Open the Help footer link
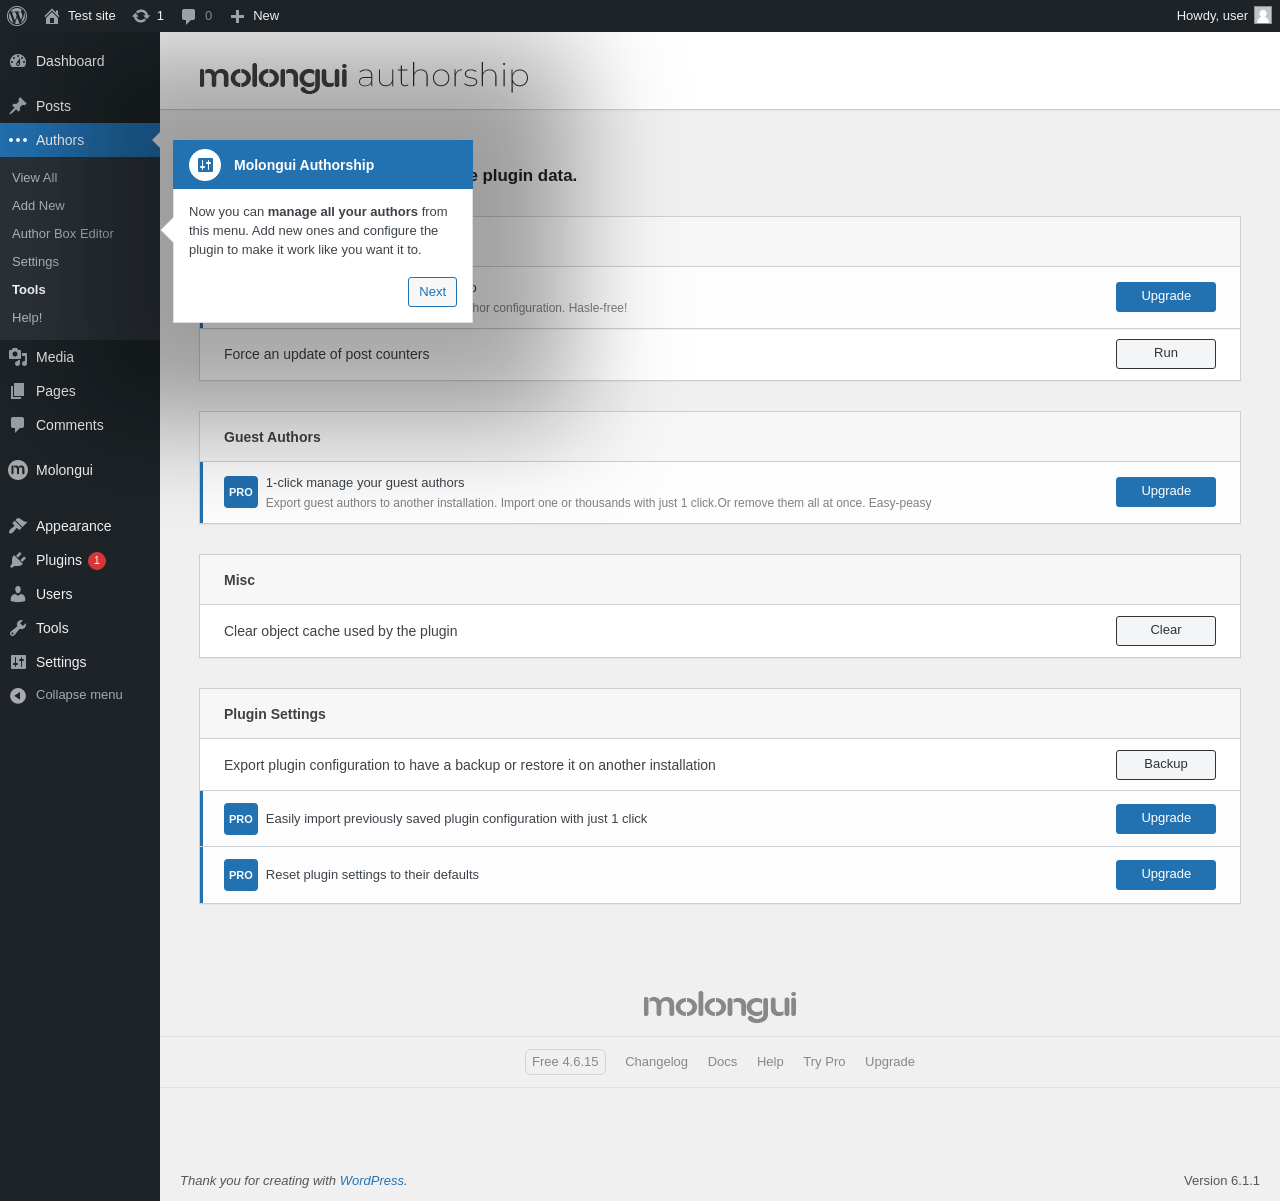 point(770,1062)
